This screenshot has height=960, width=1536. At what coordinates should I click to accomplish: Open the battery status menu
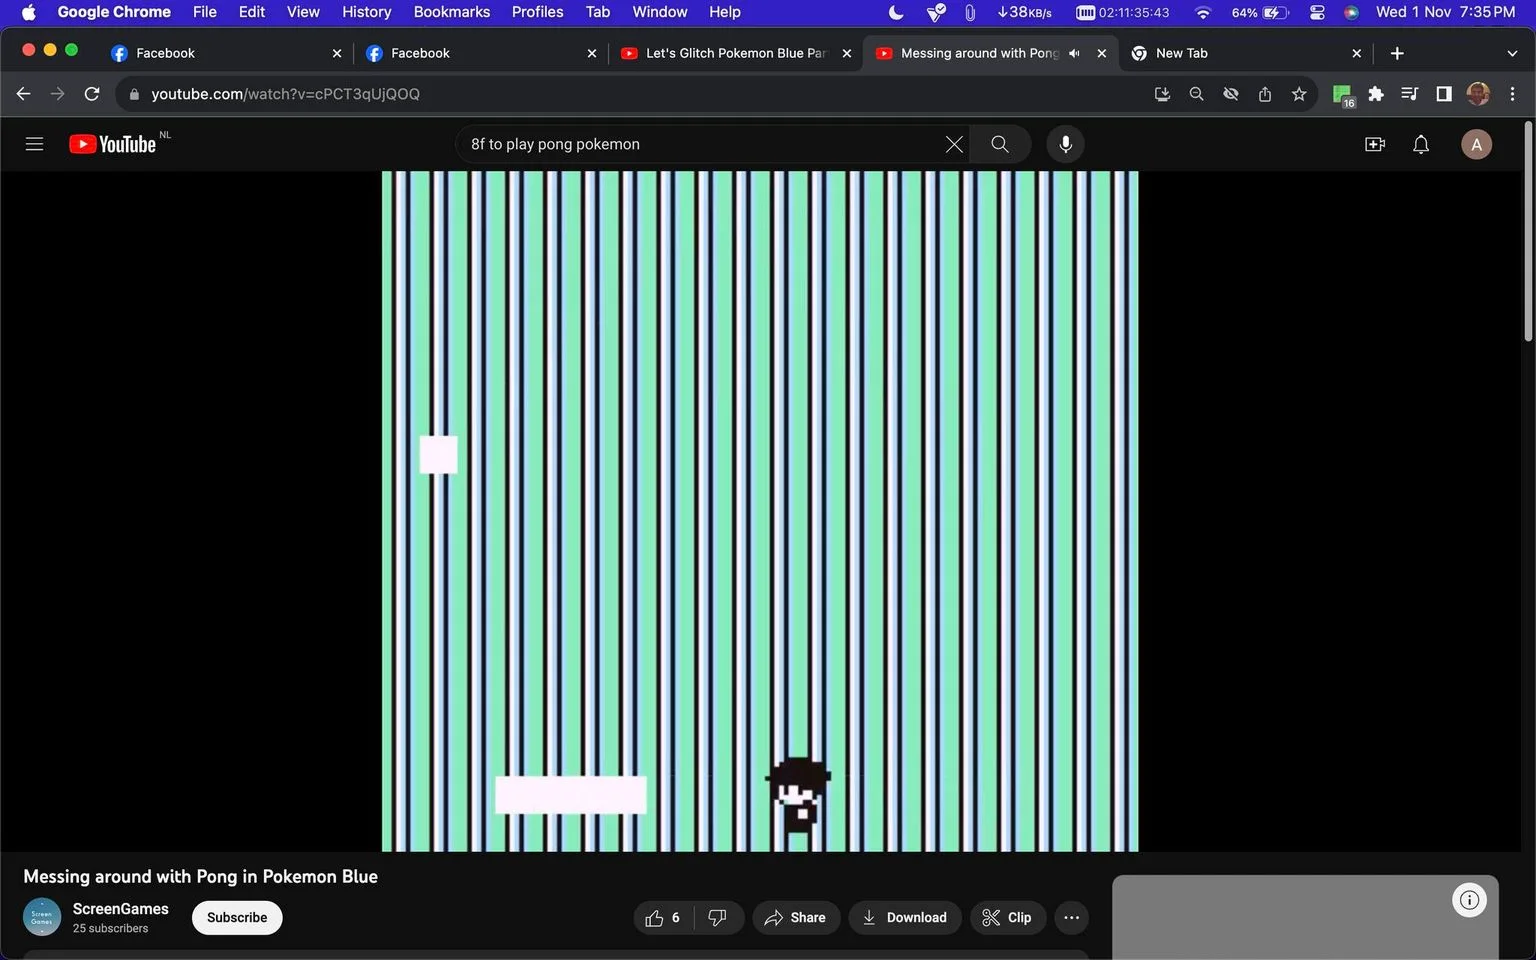tap(1260, 12)
